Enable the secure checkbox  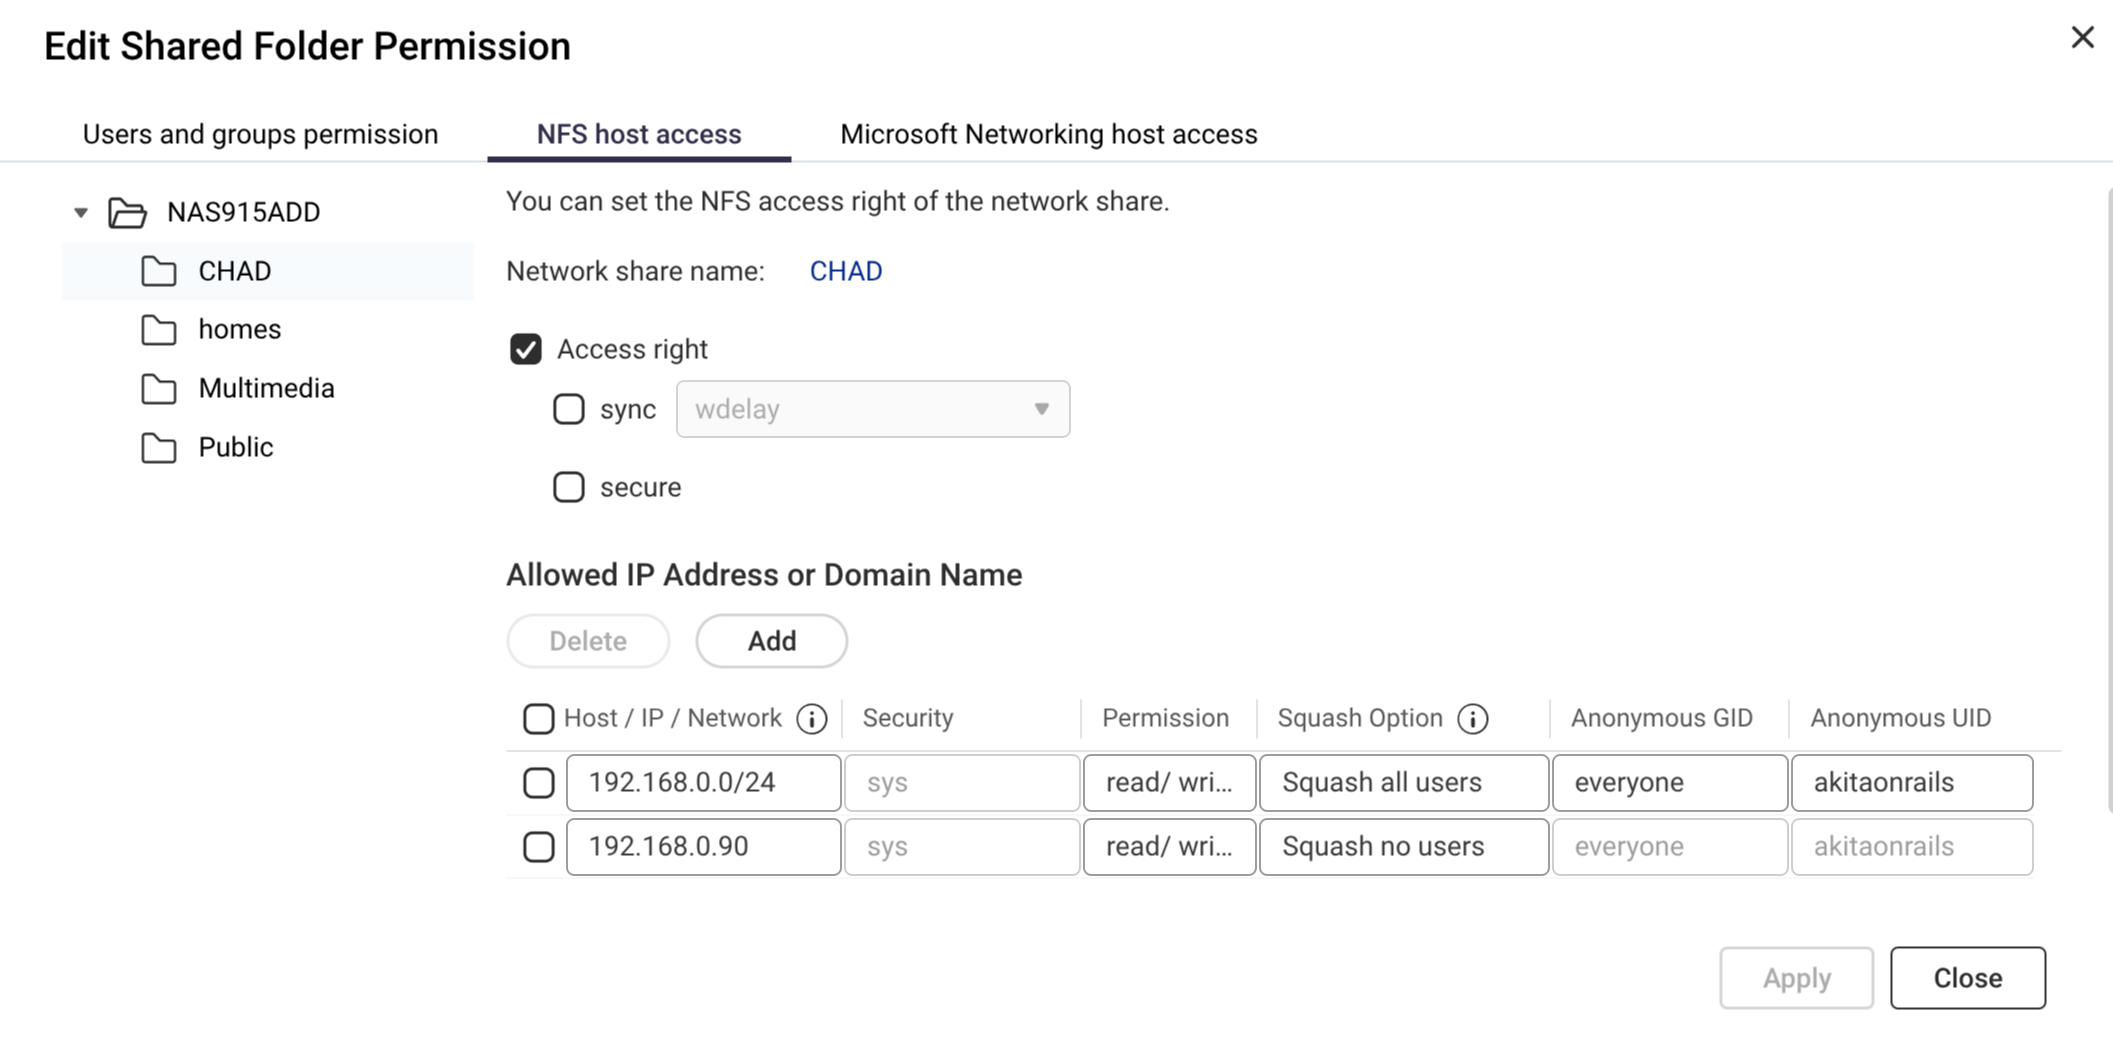tap(569, 487)
